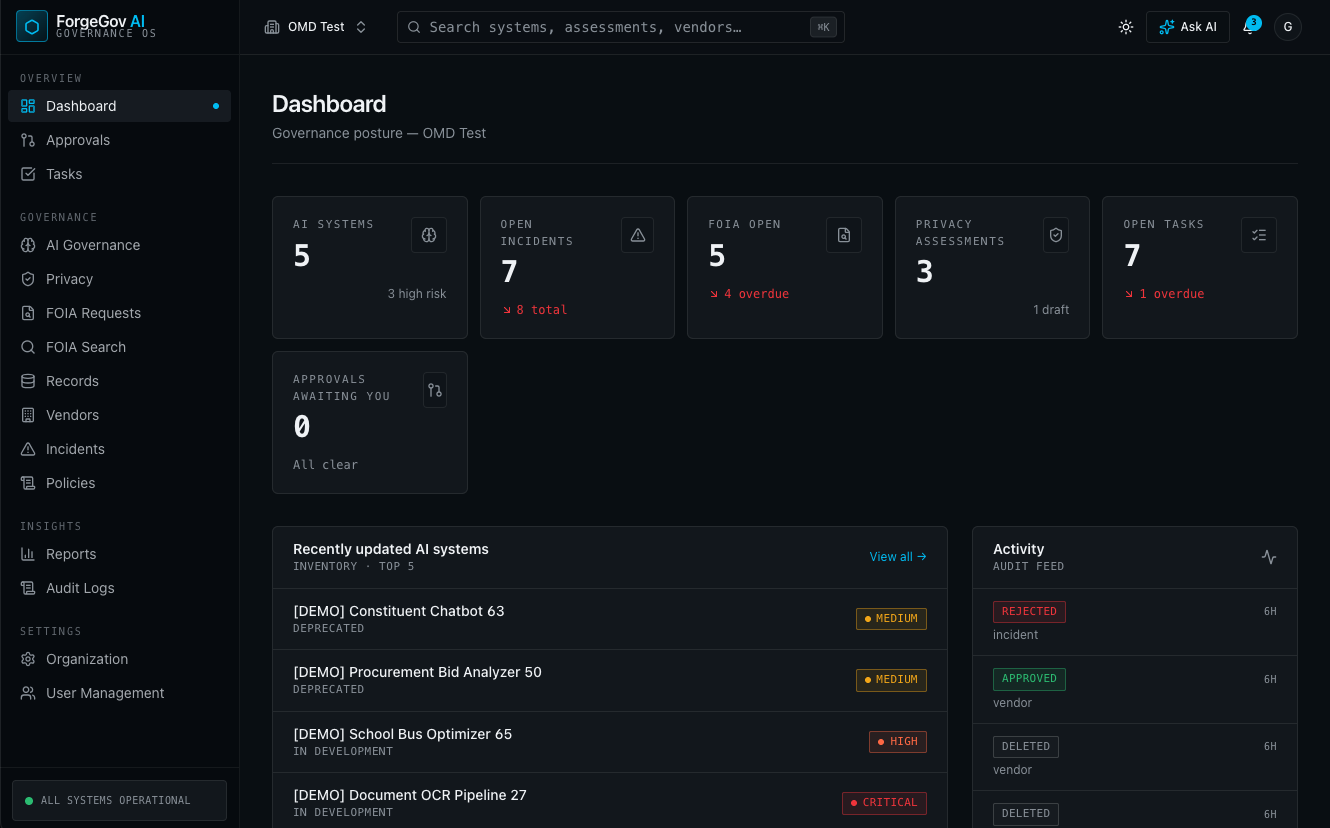Open the [DEMO] Constituent Chatbot 63 row

[610, 619]
